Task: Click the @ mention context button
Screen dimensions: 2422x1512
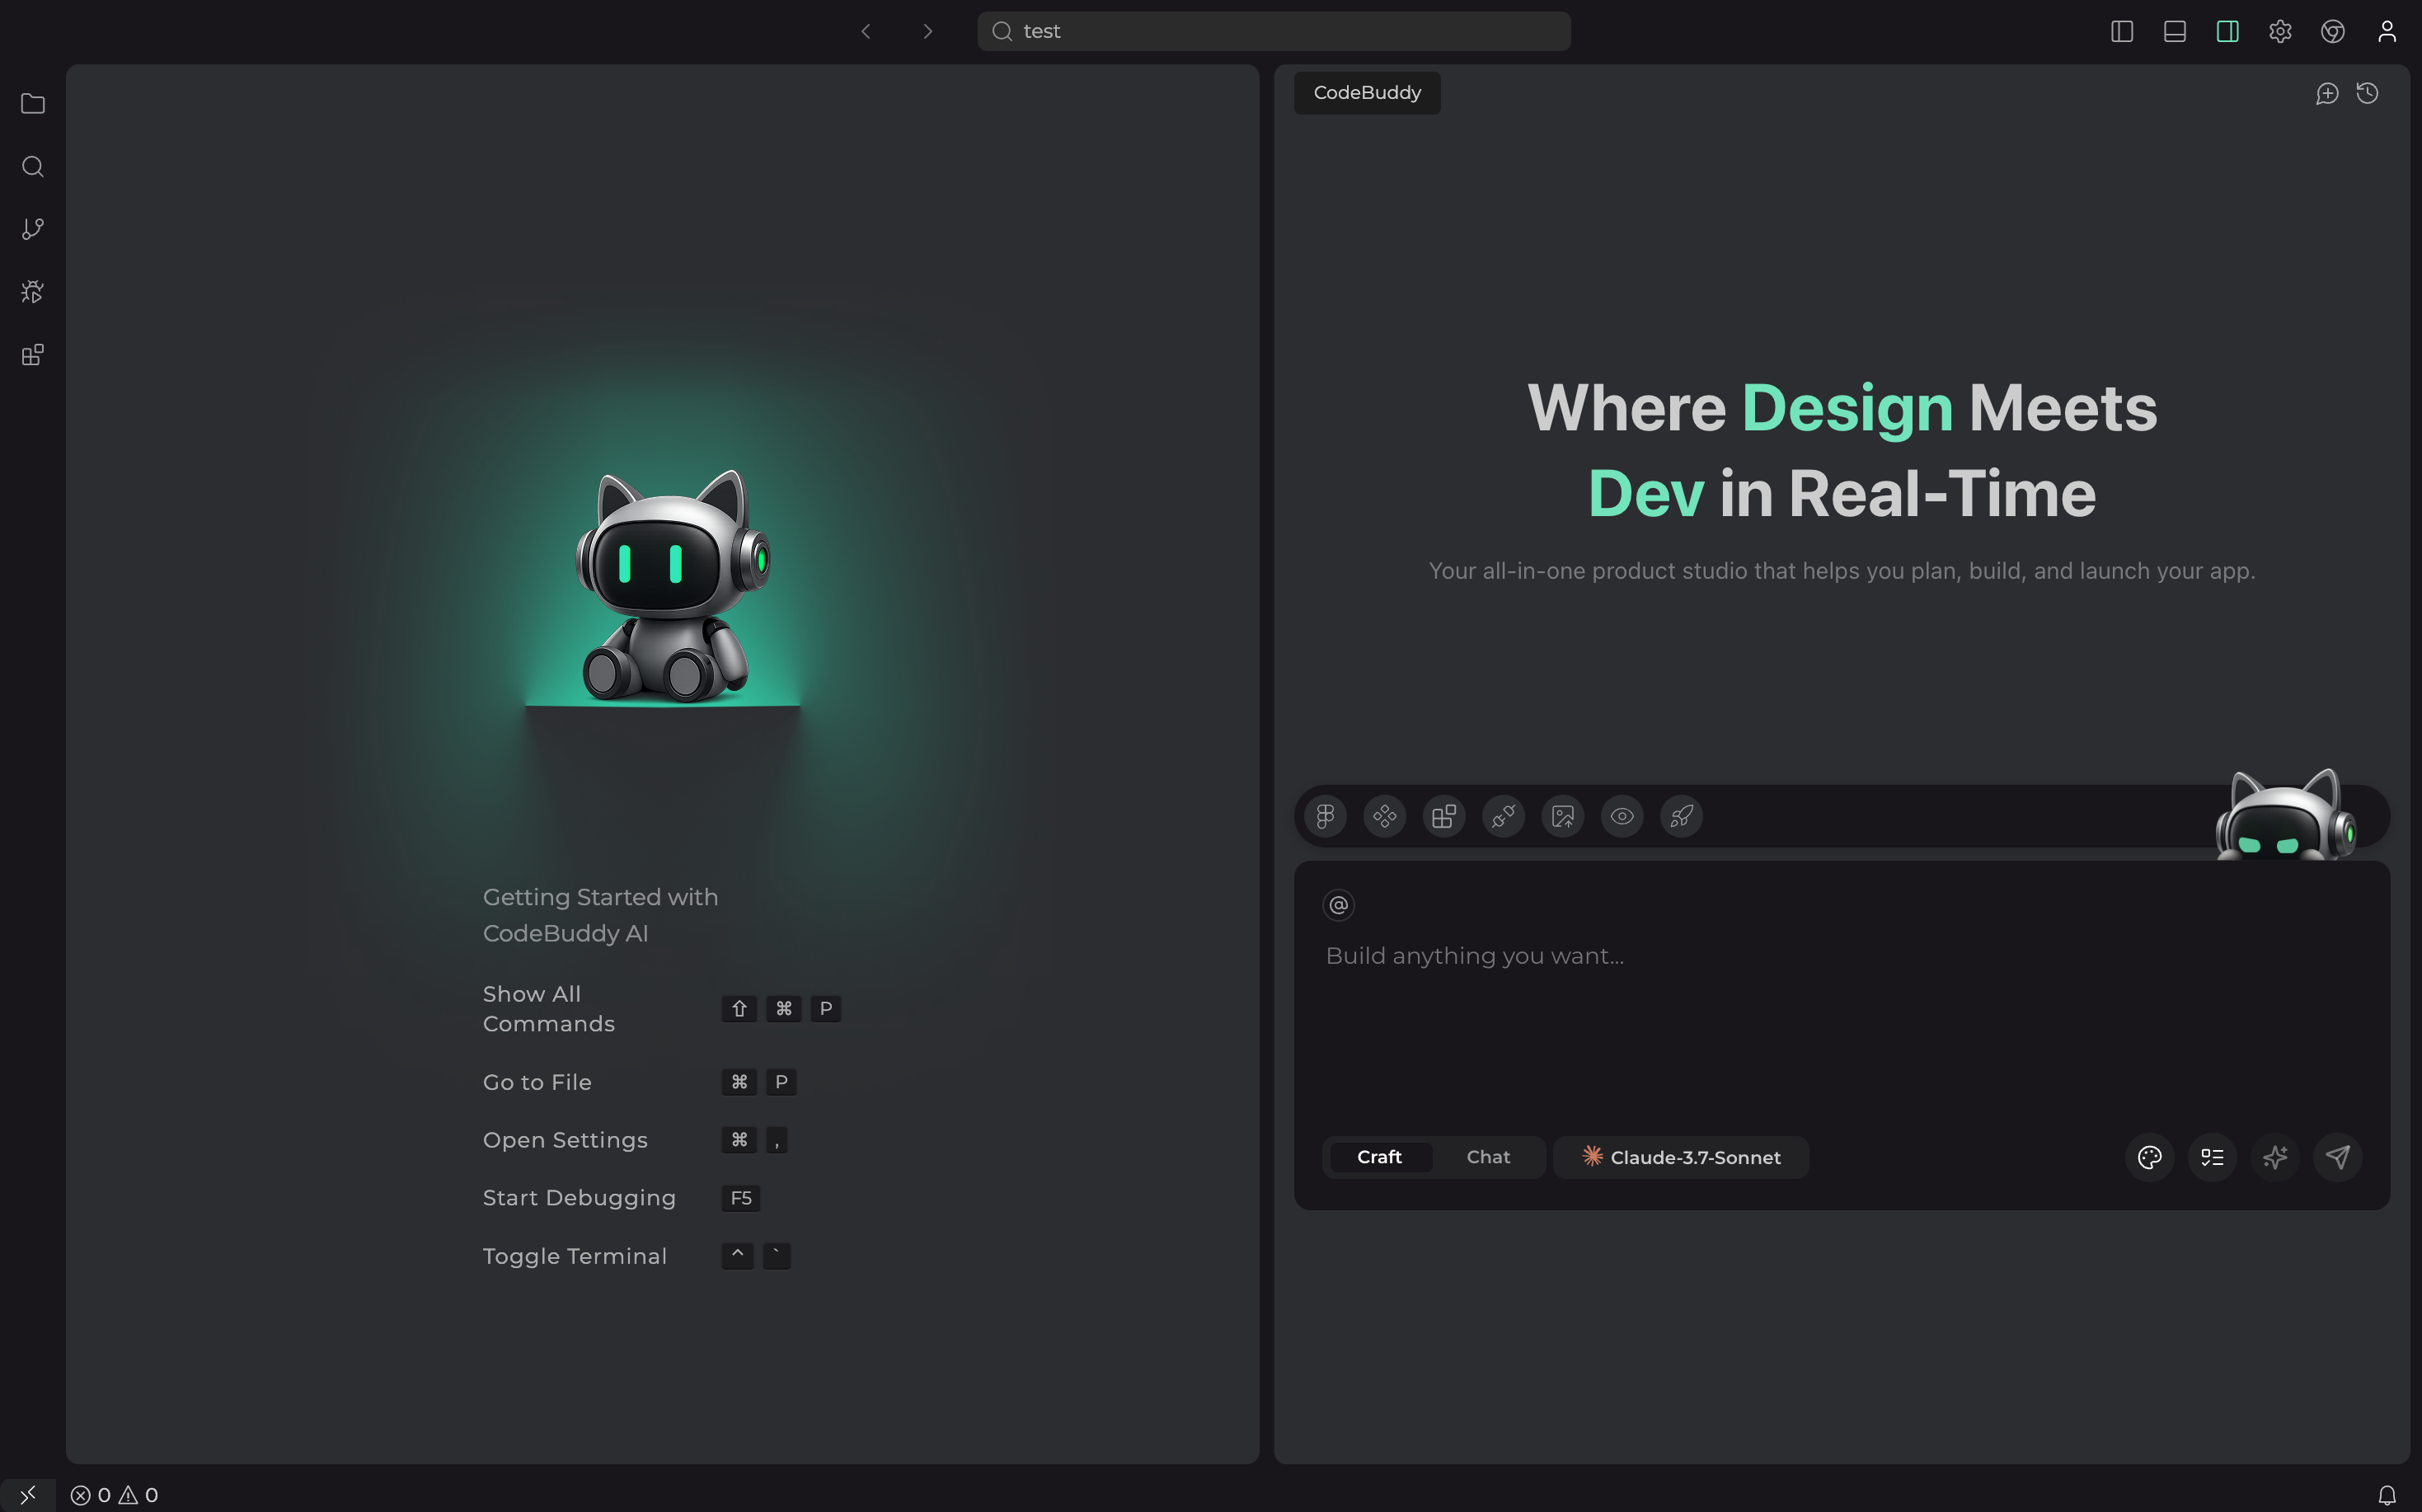Action: tap(1339, 905)
